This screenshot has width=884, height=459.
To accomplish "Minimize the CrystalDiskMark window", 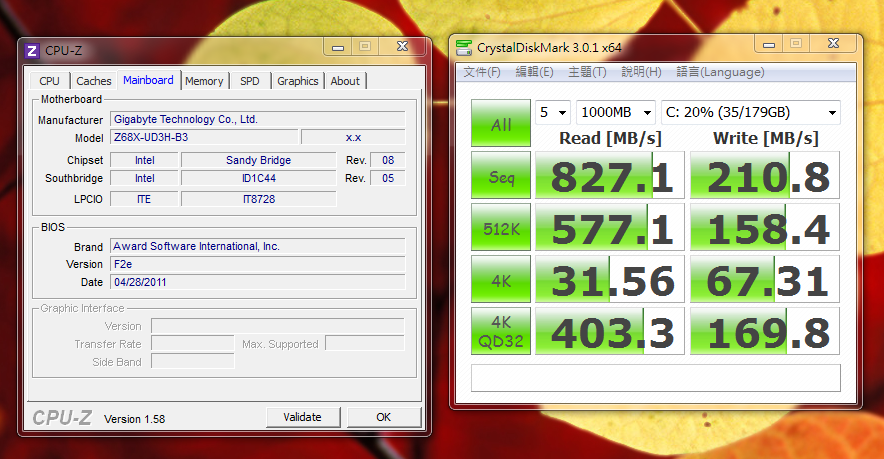I will (x=769, y=43).
